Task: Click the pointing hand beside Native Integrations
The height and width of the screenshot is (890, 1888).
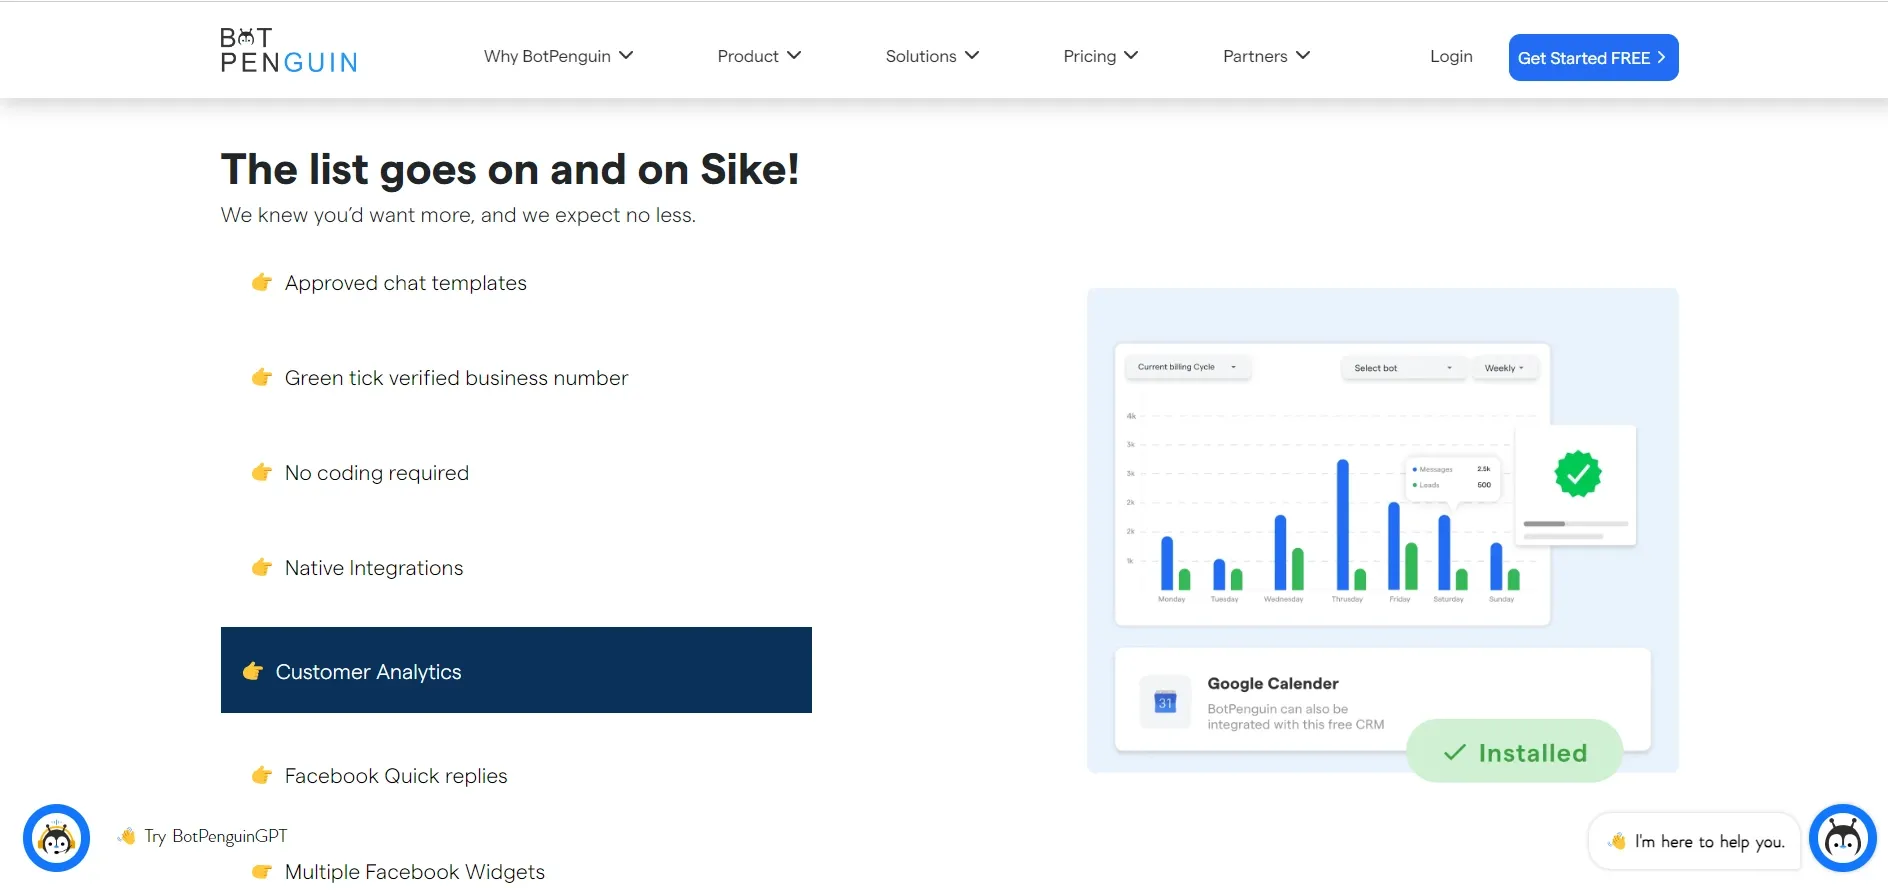Action: [x=262, y=568]
